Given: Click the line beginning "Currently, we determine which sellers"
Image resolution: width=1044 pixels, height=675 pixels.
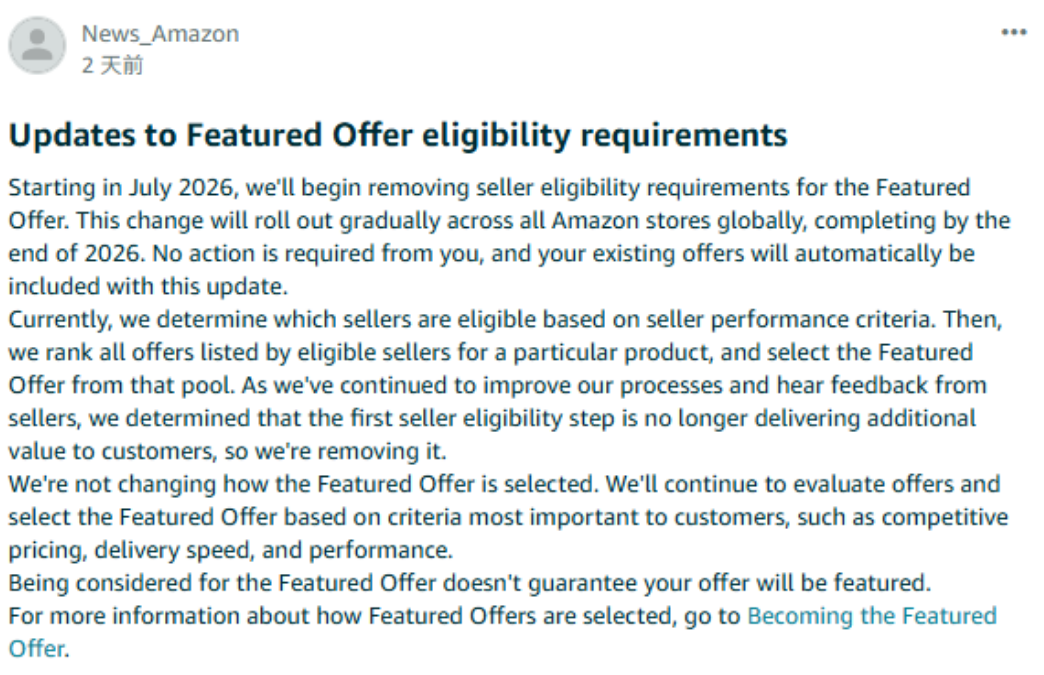Looking at the screenshot, I should [x=505, y=320].
